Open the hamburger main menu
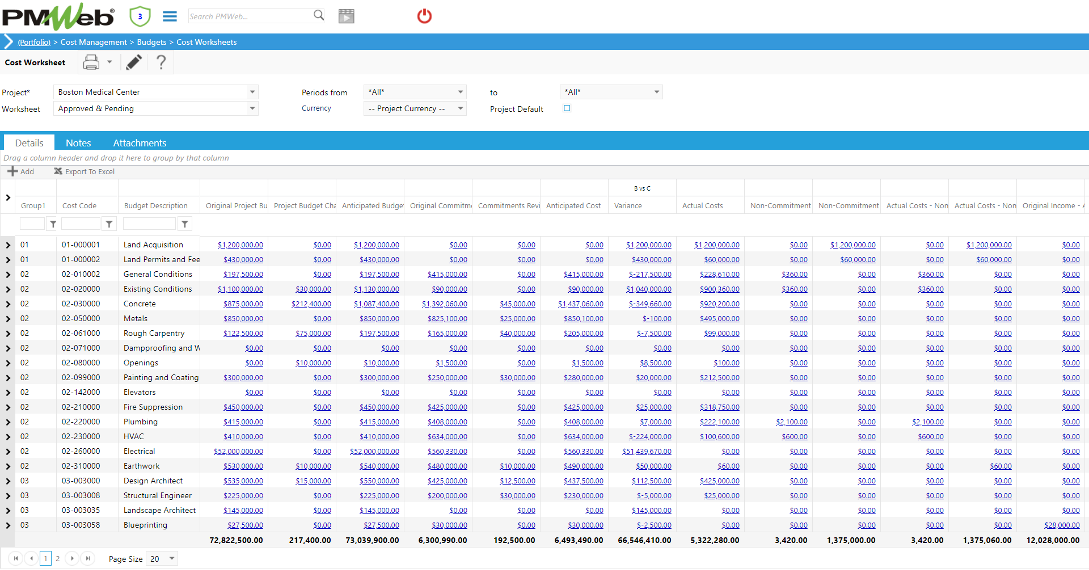1089x570 pixels. click(169, 16)
